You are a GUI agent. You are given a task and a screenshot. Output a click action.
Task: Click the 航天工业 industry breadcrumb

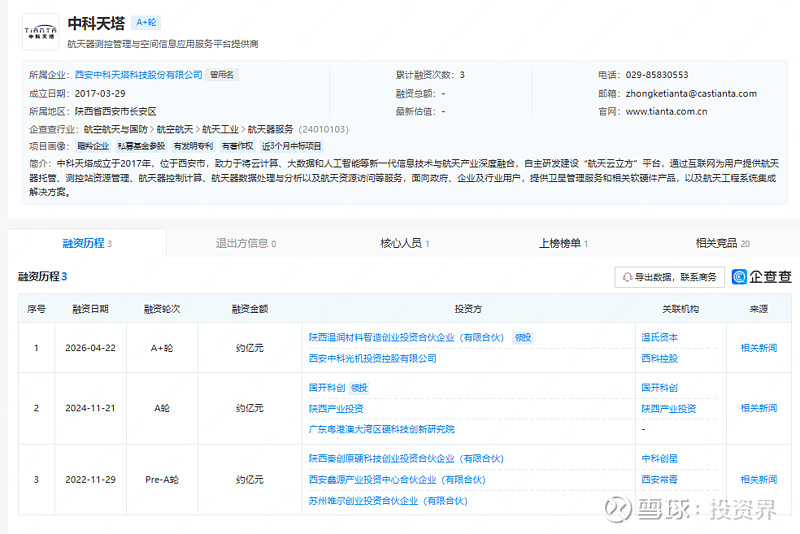click(220, 130)
